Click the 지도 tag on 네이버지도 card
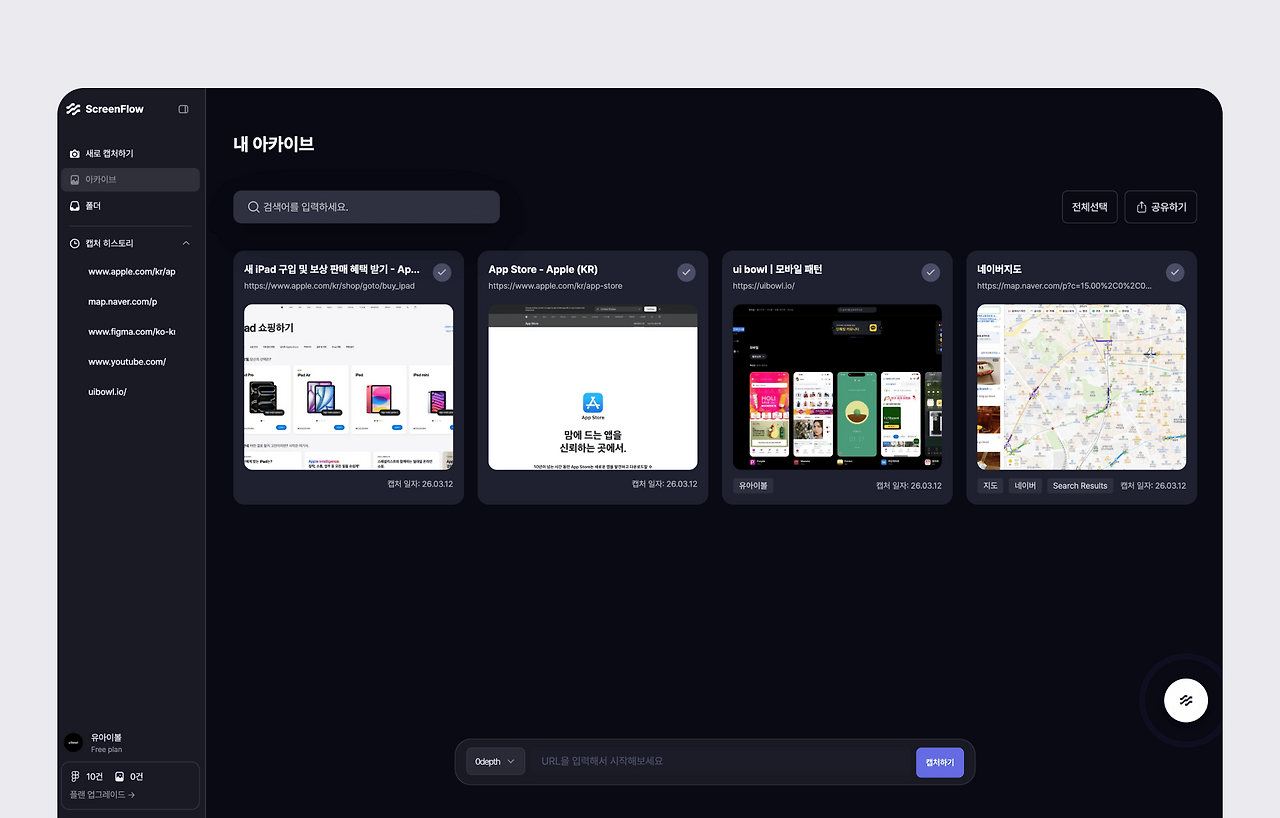Viewport: 1280px width, 818px height. [990, 485]
